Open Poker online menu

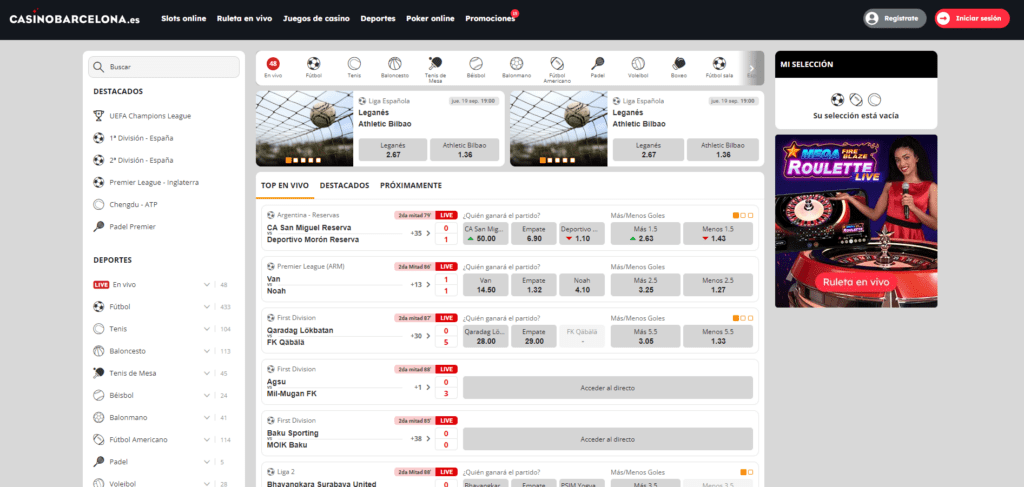430,19
